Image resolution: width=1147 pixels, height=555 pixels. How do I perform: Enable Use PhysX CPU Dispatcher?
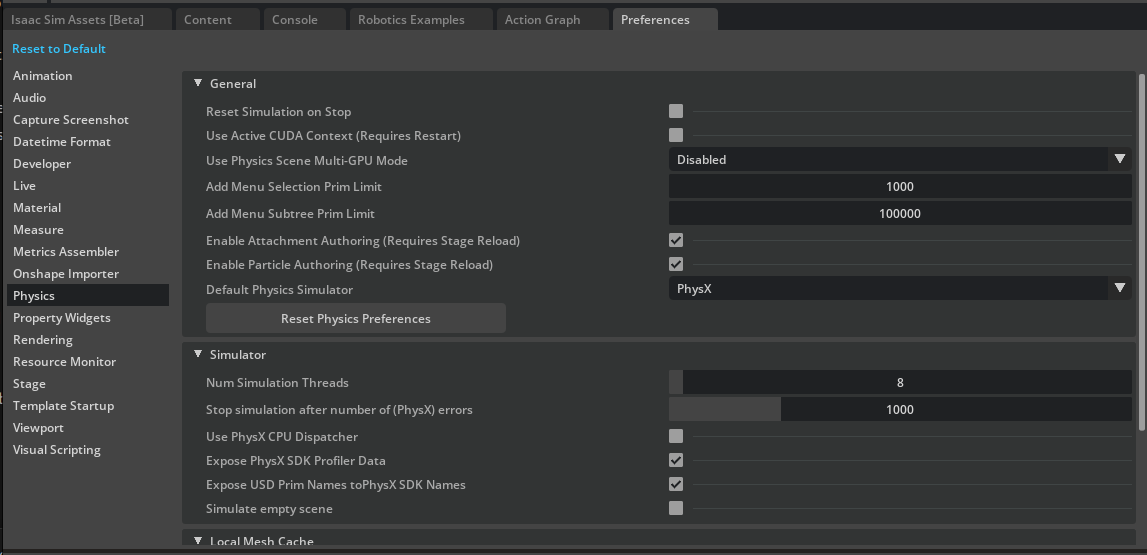click(x=676, y=436)
